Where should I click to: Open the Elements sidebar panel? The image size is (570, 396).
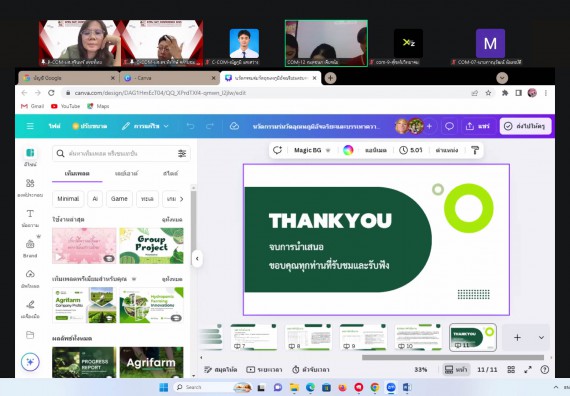click(30, 187)
